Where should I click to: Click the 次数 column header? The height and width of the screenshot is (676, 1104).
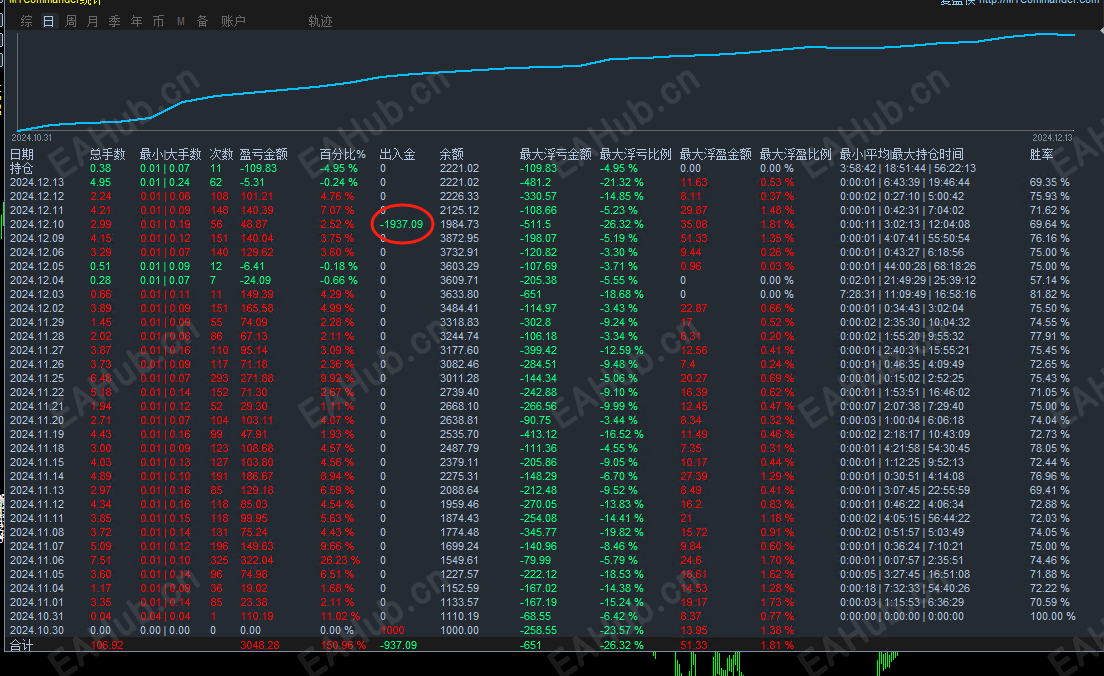coord(222,154)
